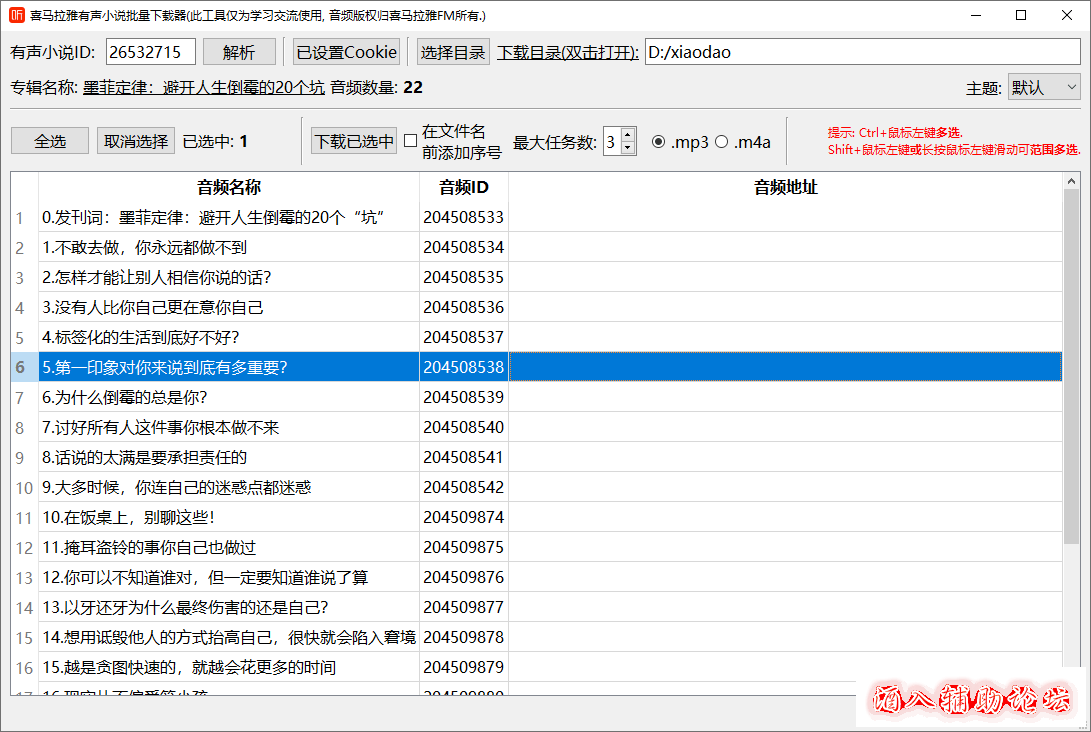
Task: Click the 音频ID column header
Action: (464, 187)
